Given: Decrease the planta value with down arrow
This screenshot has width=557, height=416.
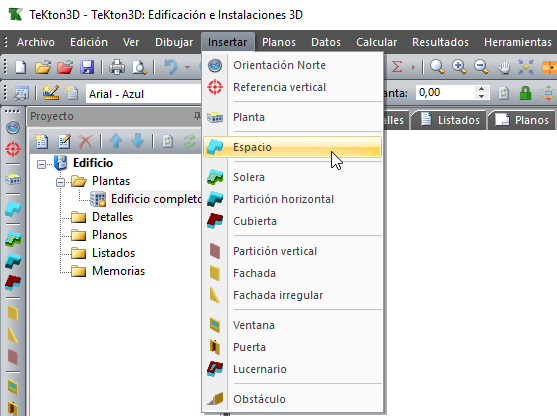Looking at the screenshot, I should point(481,97).
